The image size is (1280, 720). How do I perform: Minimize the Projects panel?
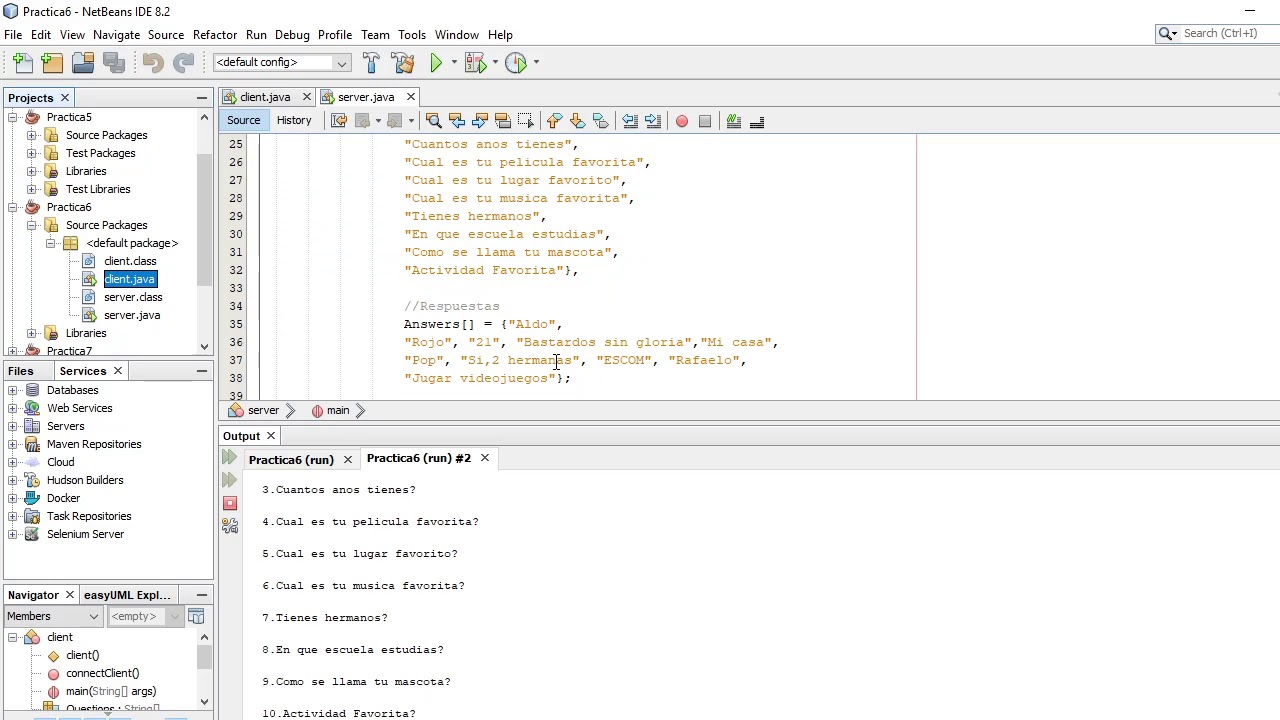pyautogui.click(x=202, y=98)
